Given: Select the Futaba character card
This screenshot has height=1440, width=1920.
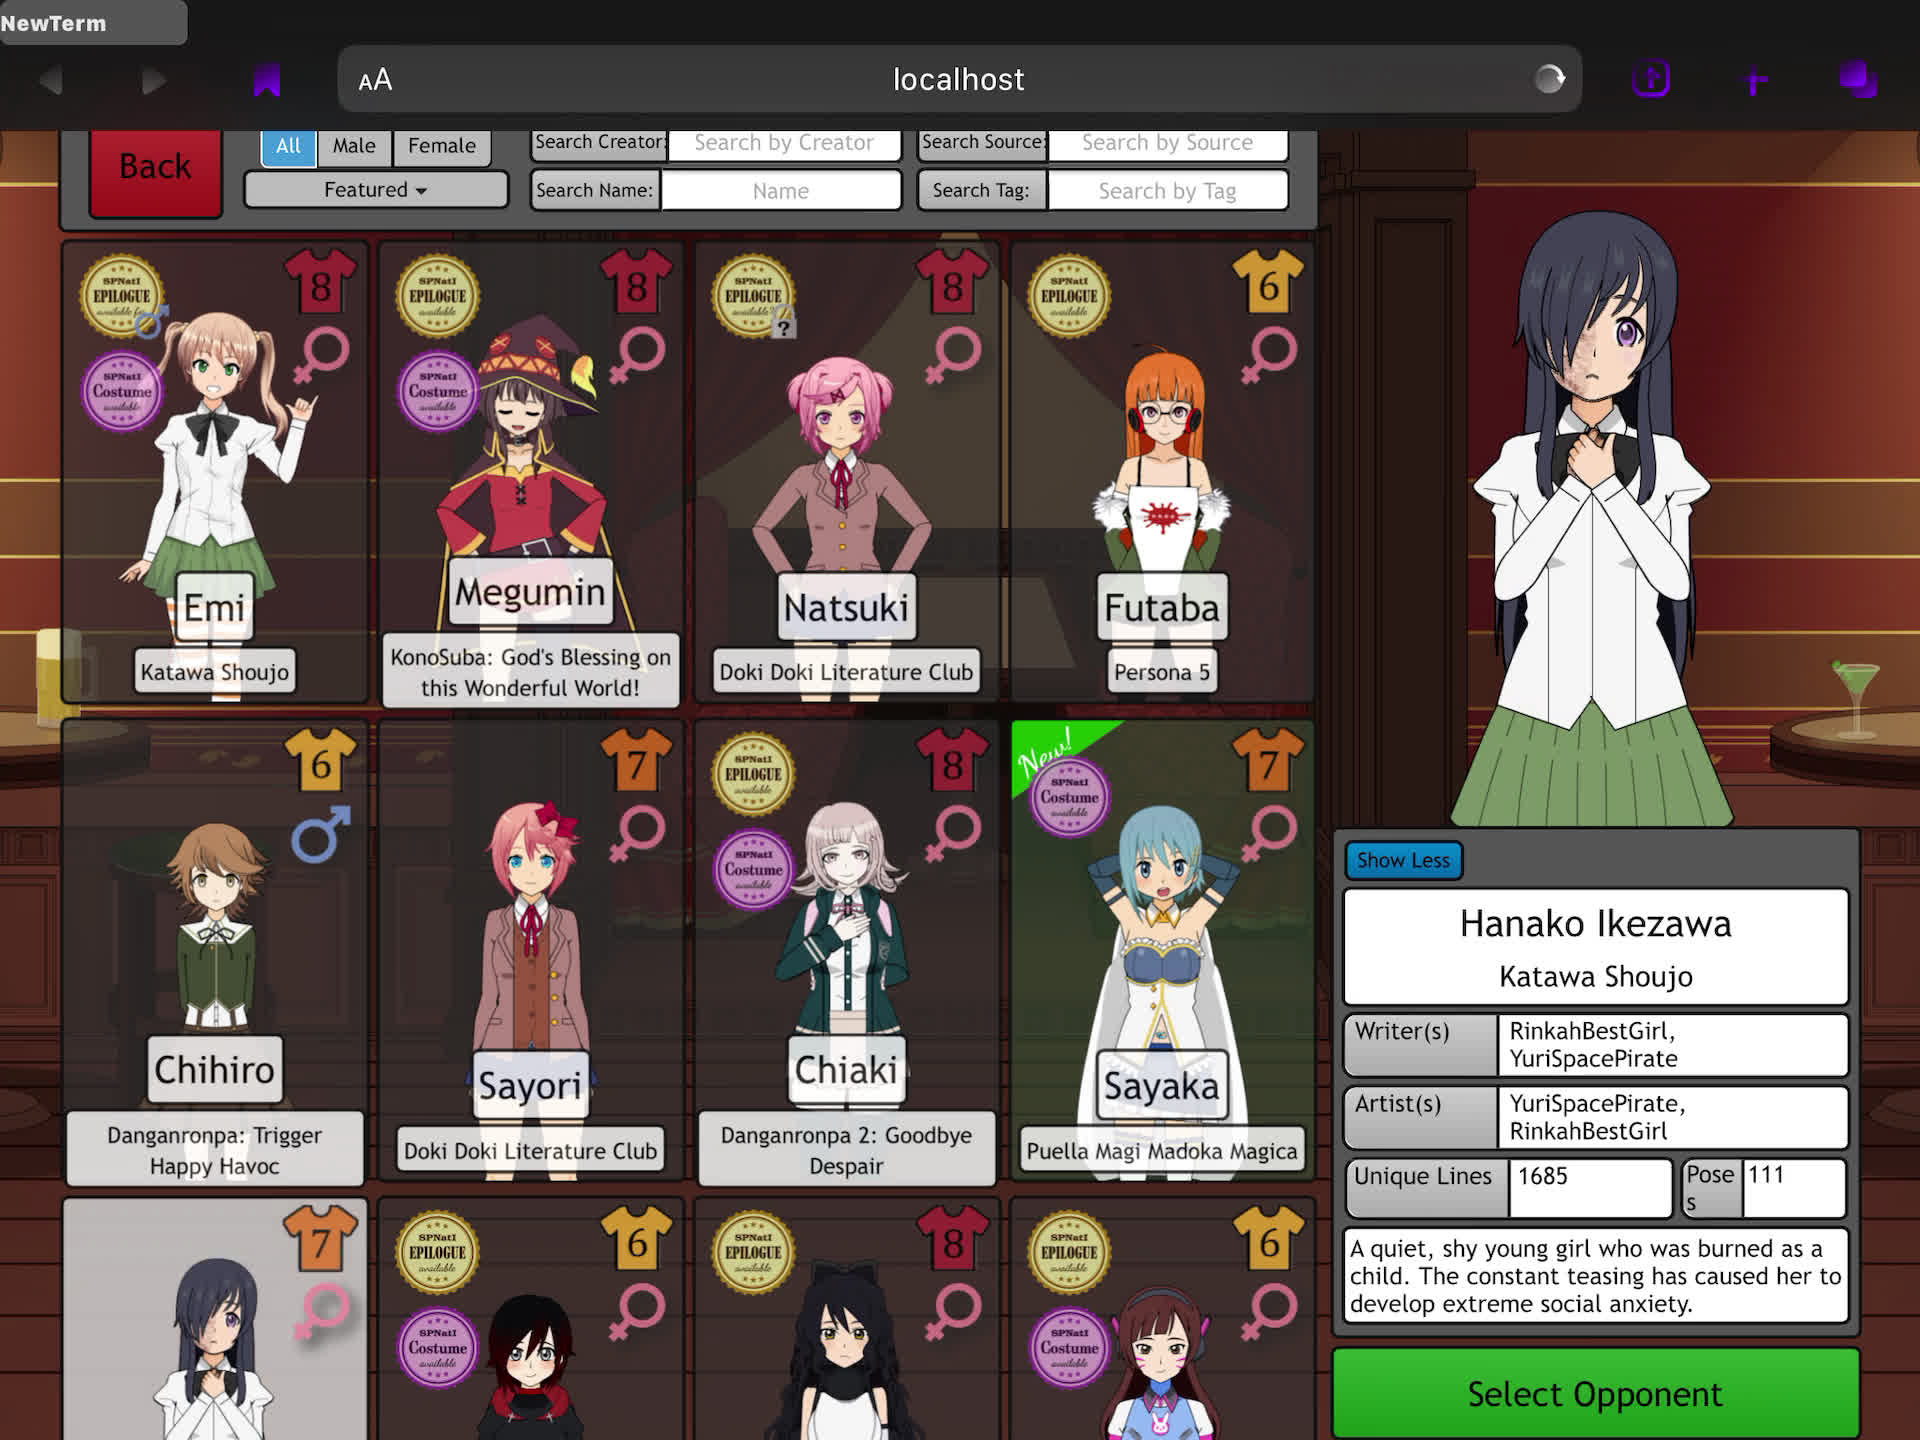Looking at the screenshot, I should click(1162, 470).
